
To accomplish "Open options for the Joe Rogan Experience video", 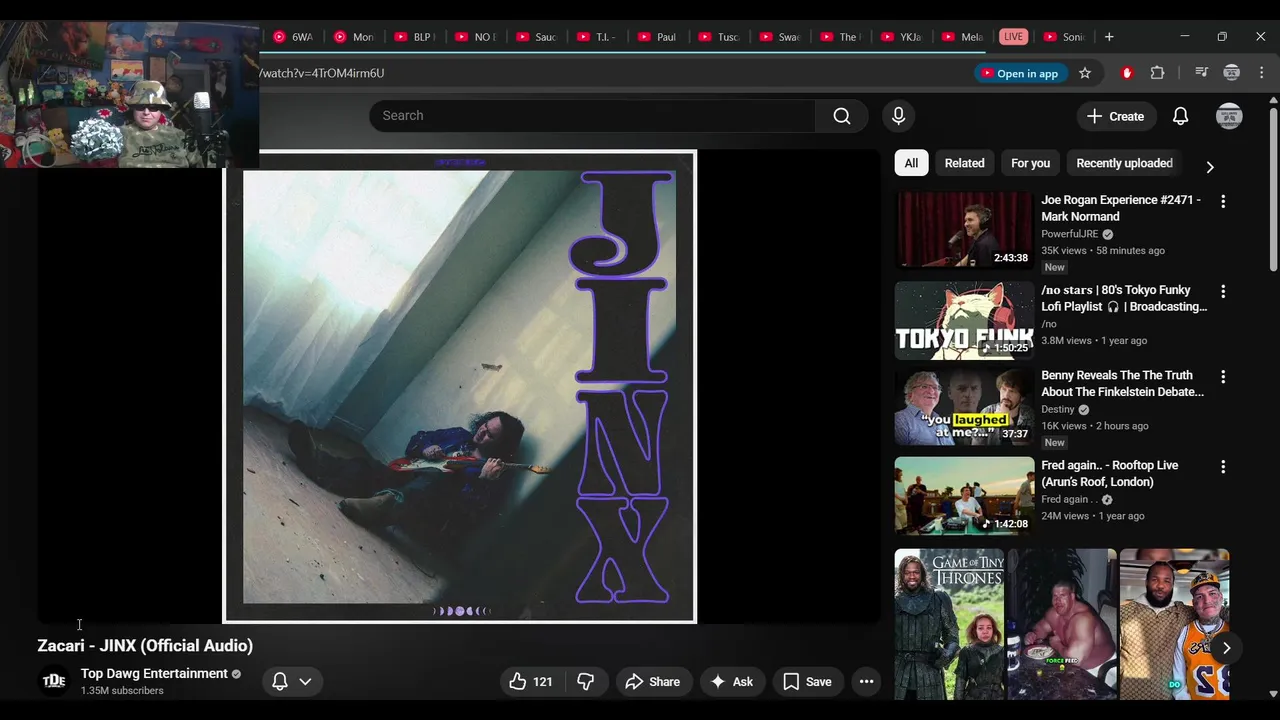I will pos(1222,201).
